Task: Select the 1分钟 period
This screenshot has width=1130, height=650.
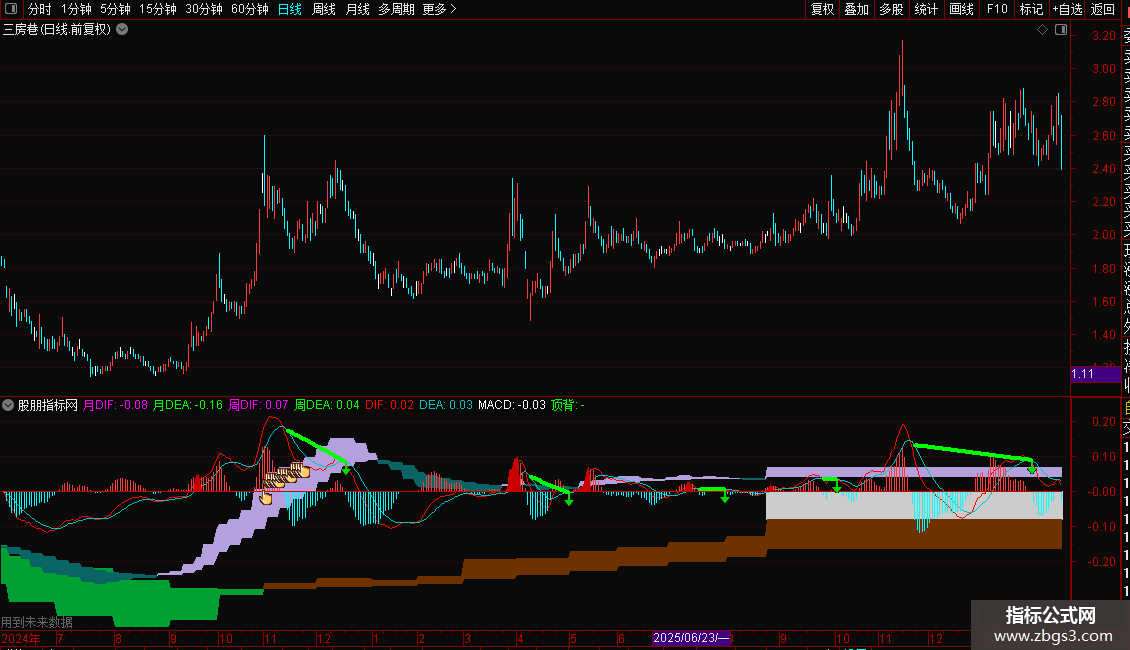Action: [x=76, y=9]
